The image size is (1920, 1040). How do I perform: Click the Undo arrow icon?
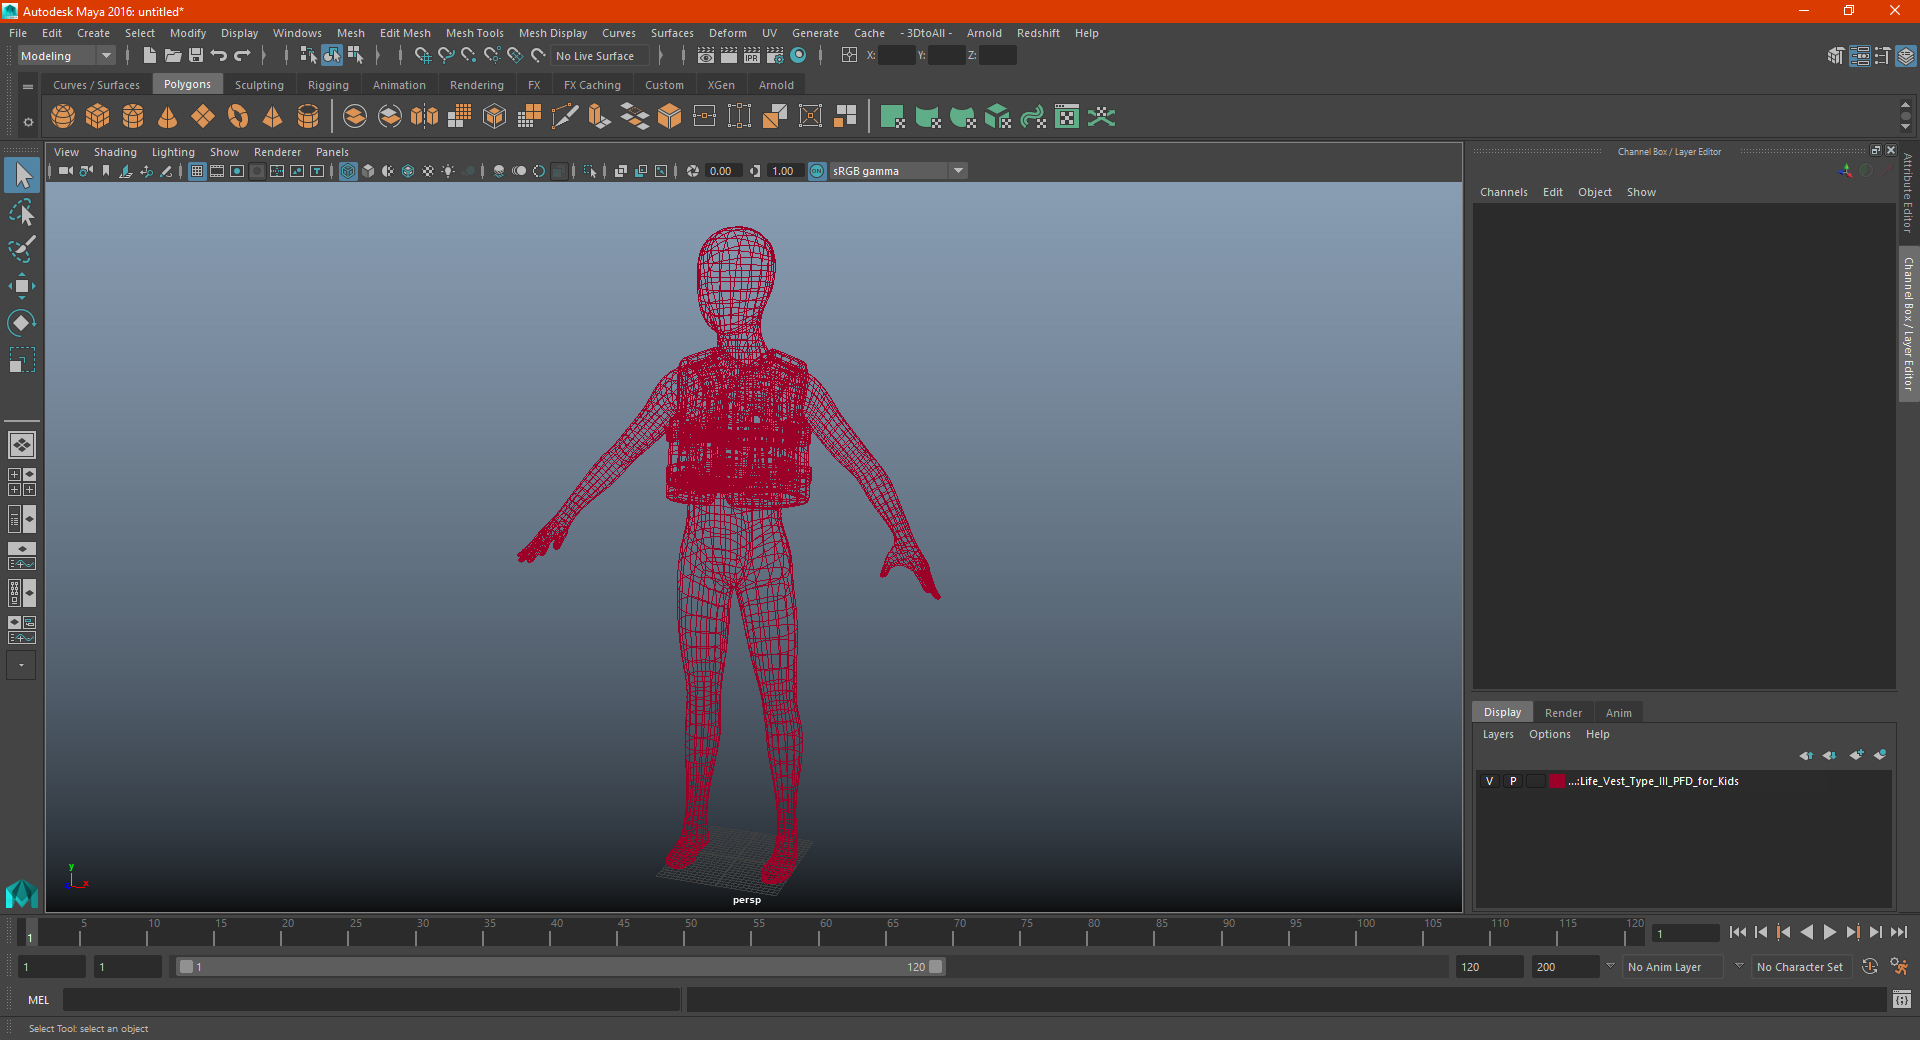tap(219, 56)
